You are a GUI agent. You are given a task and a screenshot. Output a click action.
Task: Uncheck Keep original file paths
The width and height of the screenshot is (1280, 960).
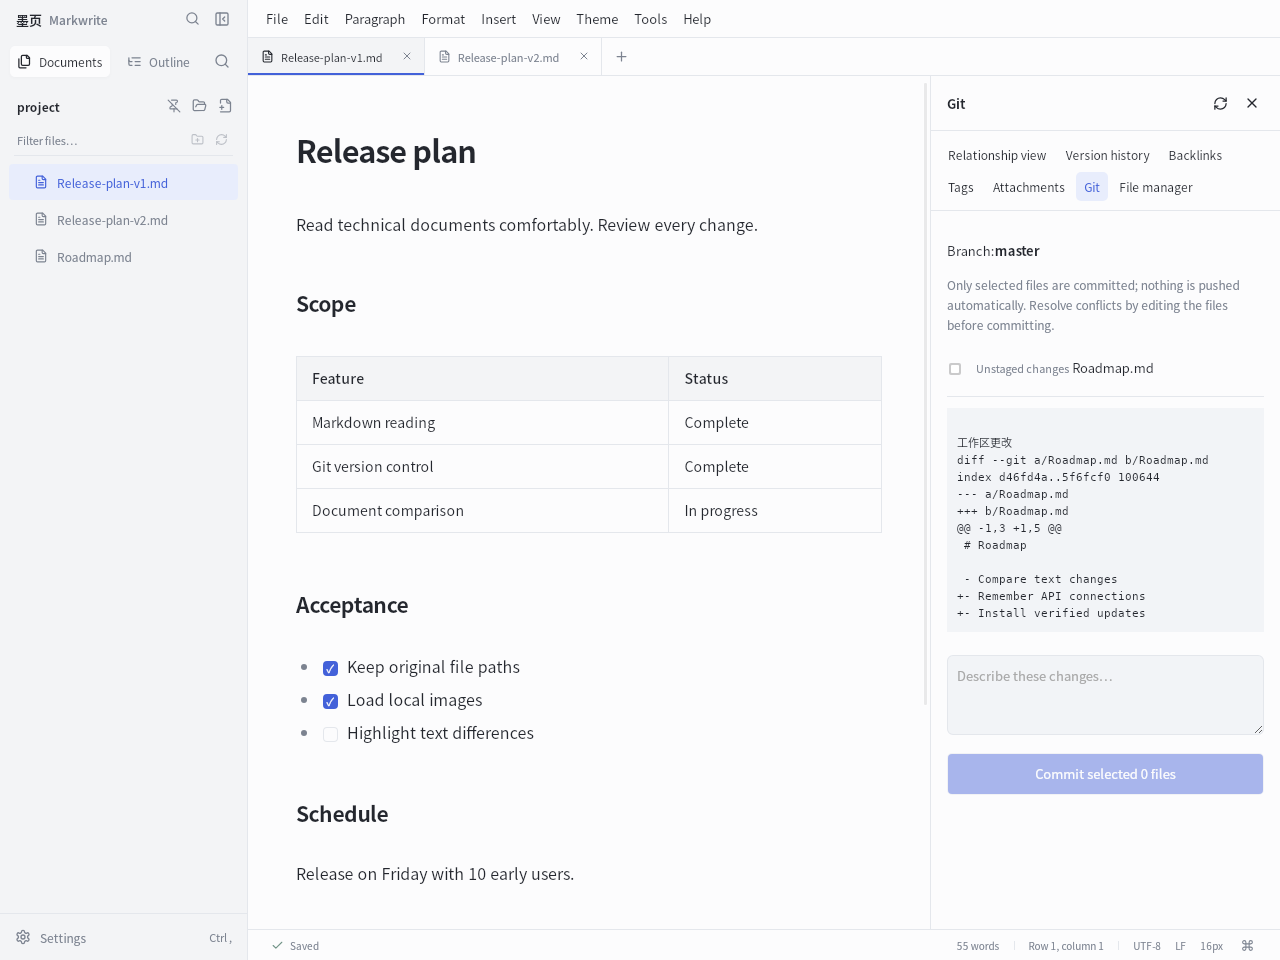click(x=330, y=668)
